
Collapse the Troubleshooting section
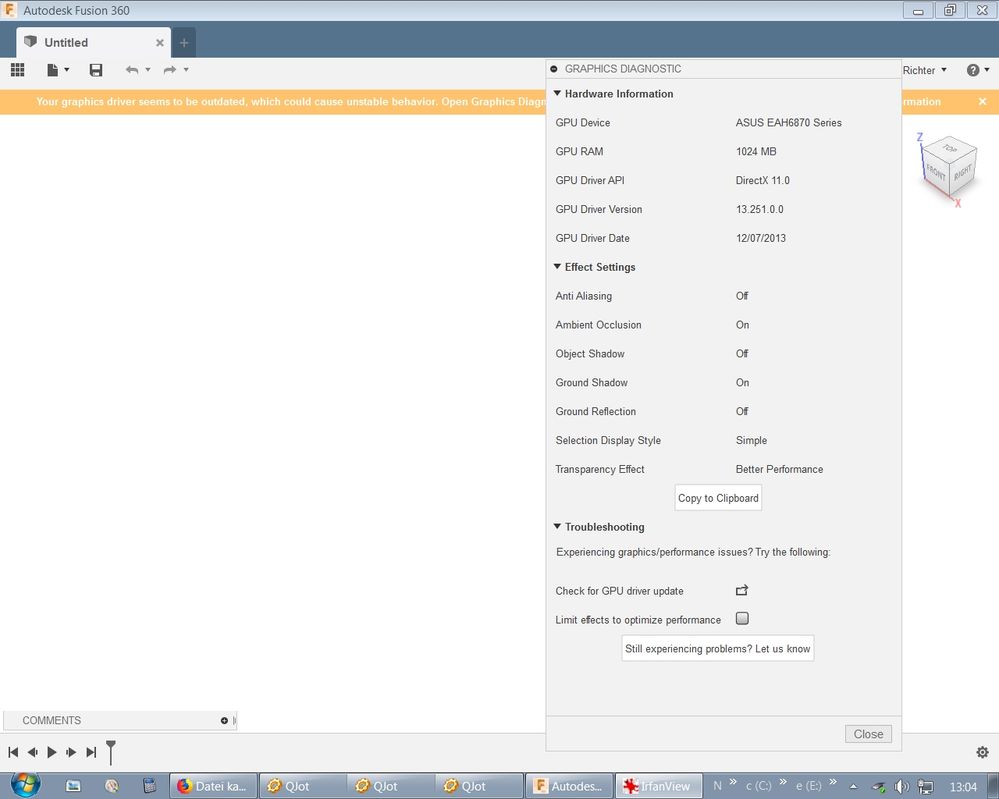557,527
